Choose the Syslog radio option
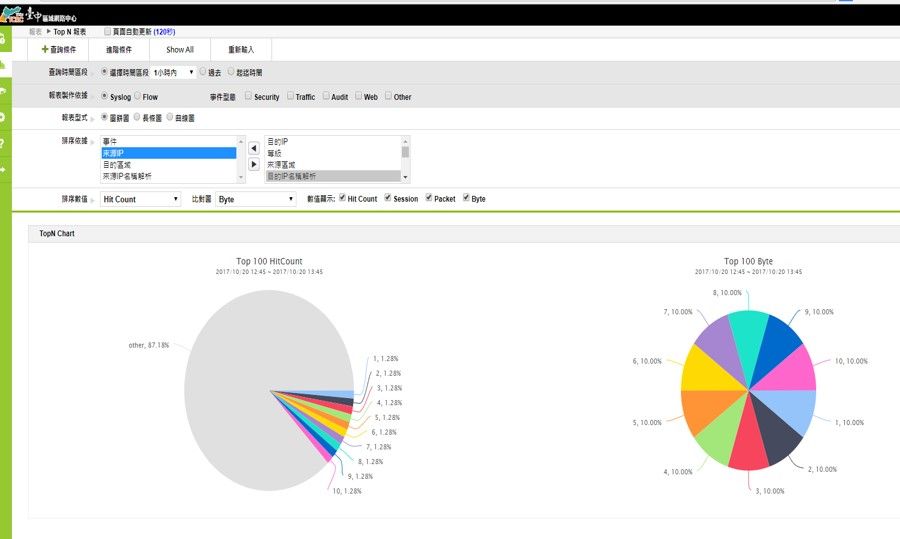Viewport: 900px width, 539px height. (x=104, y=96)
